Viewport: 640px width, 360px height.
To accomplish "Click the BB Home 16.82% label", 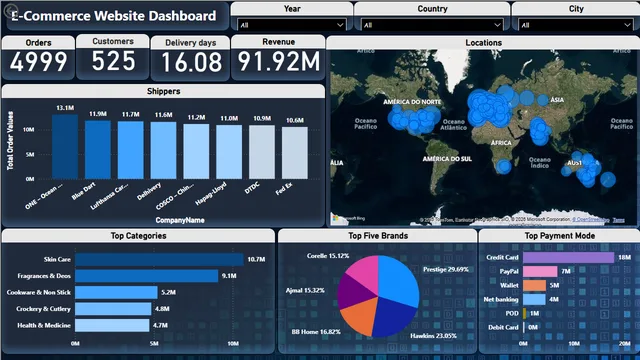I will tap(316, 332).
